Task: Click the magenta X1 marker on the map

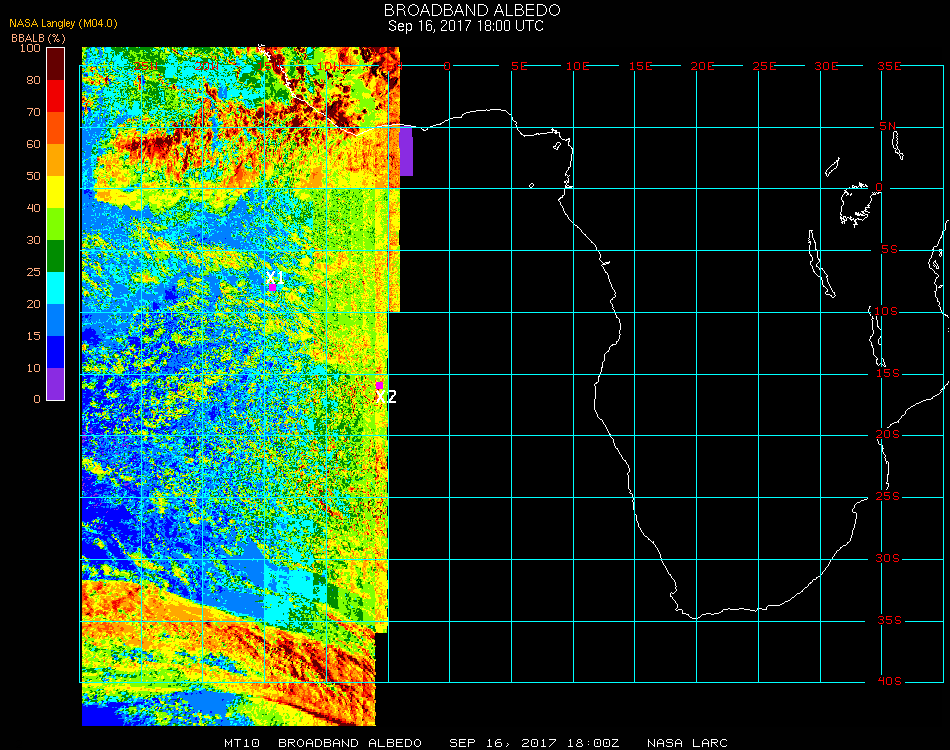Action: pos(273,288)
